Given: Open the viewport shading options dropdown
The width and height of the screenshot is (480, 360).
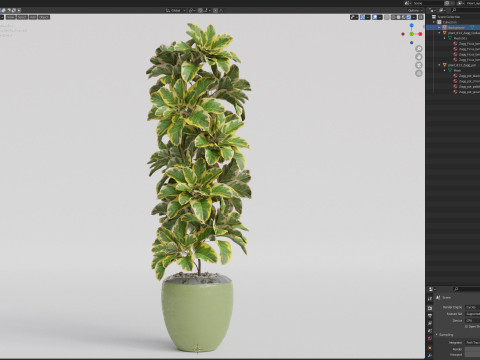Looking at the screenshot, I should coord(414,17).
